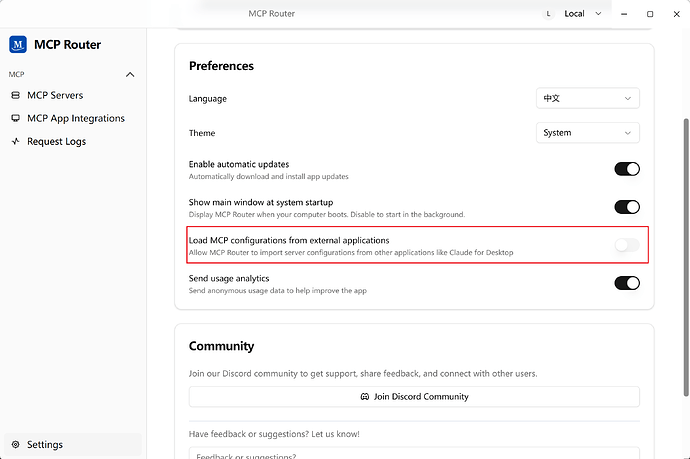Click the Community heading
Viewport: 690px width, 459px height.
pyautogui.click(x=221, y=346)
